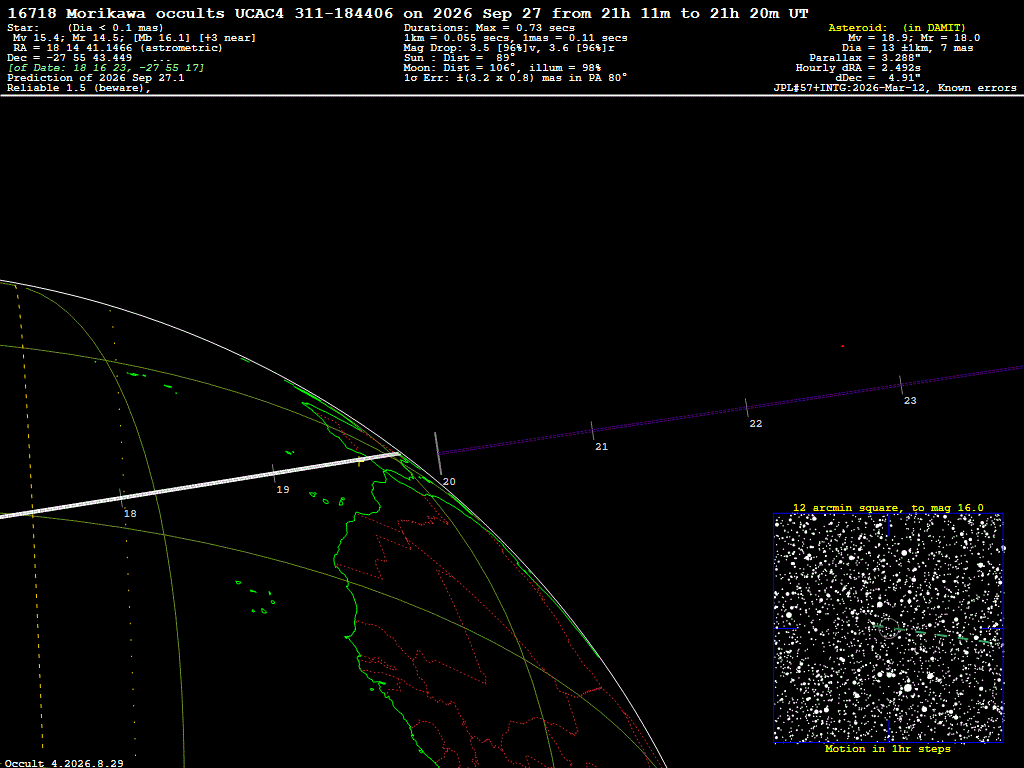The width and height of the screenshot is (1024, 768).
Task: Click the hour 23 tick marker
Action: 901,385
